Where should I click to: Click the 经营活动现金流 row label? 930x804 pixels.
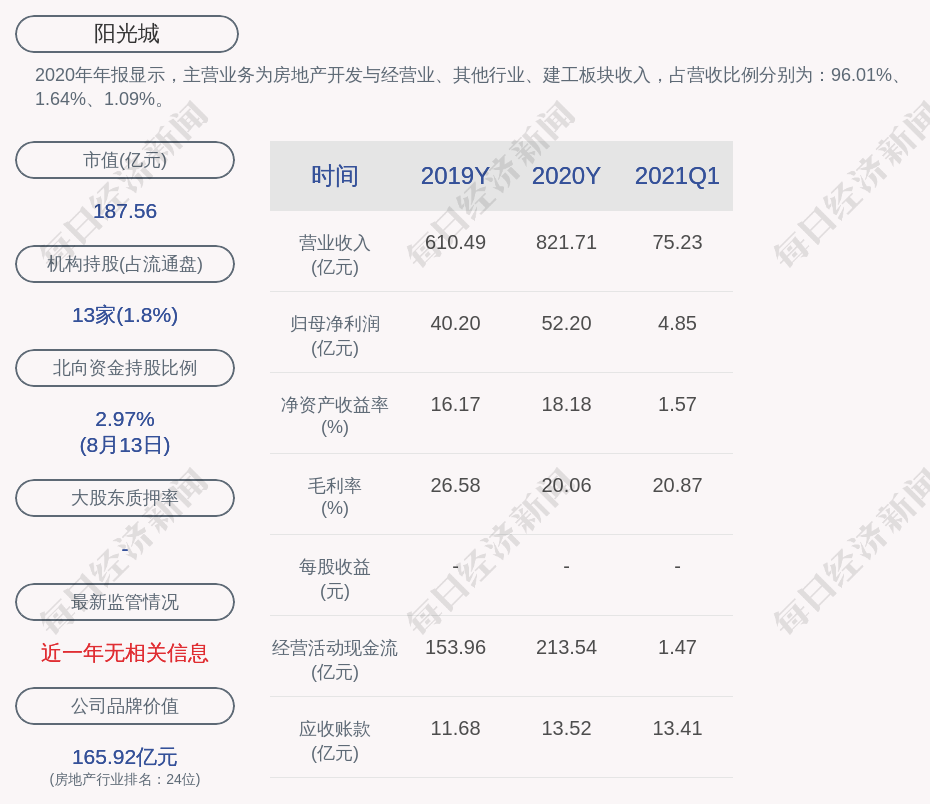[335, 659]
